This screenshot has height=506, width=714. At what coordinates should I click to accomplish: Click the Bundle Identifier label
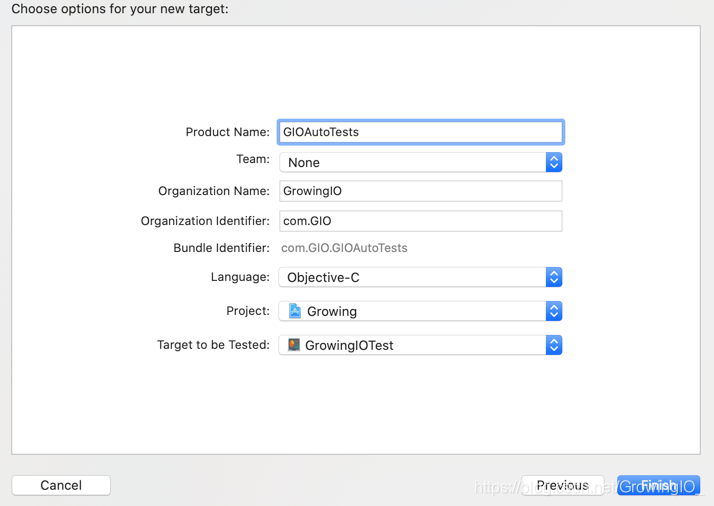[221, 248]
